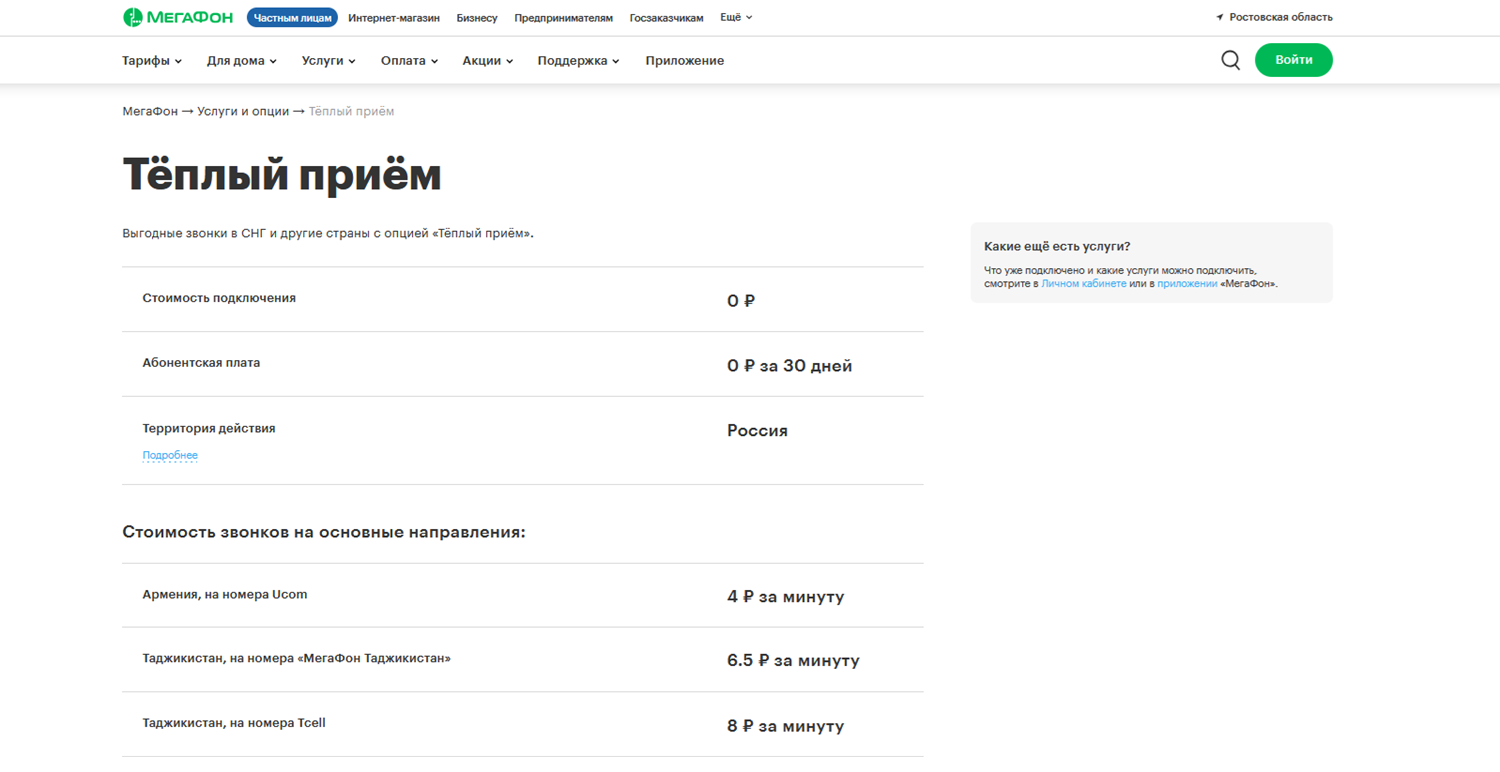Open the Личном кабинете link
Screen dimensions: 1500x772
(1084, 284)
